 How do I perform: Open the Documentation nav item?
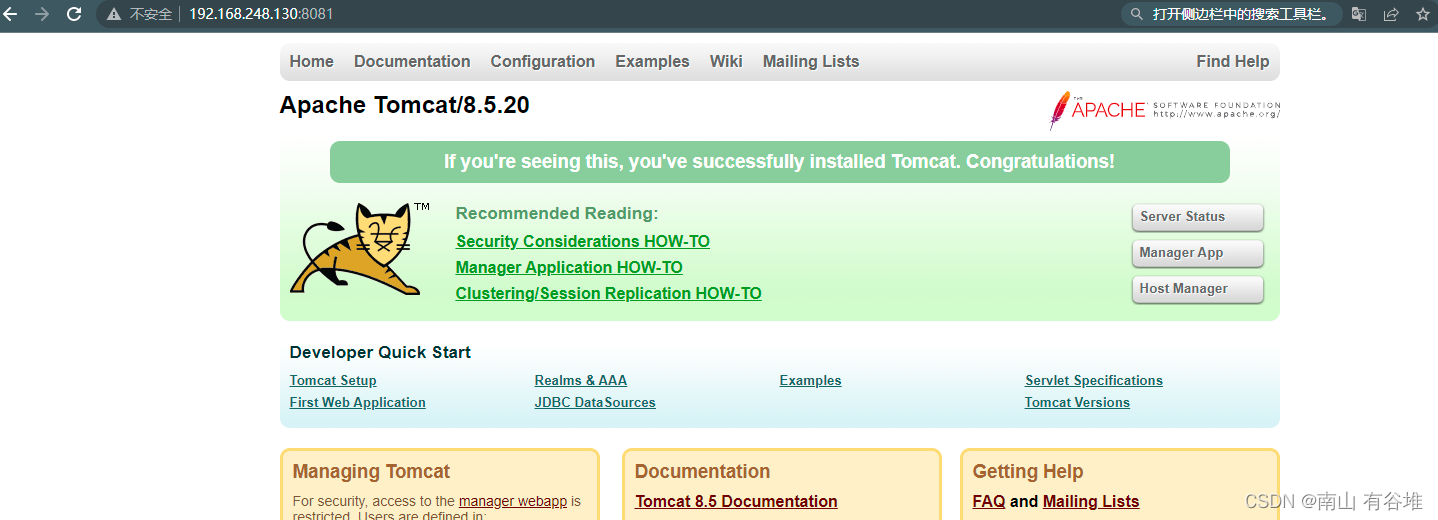point(412,61)
